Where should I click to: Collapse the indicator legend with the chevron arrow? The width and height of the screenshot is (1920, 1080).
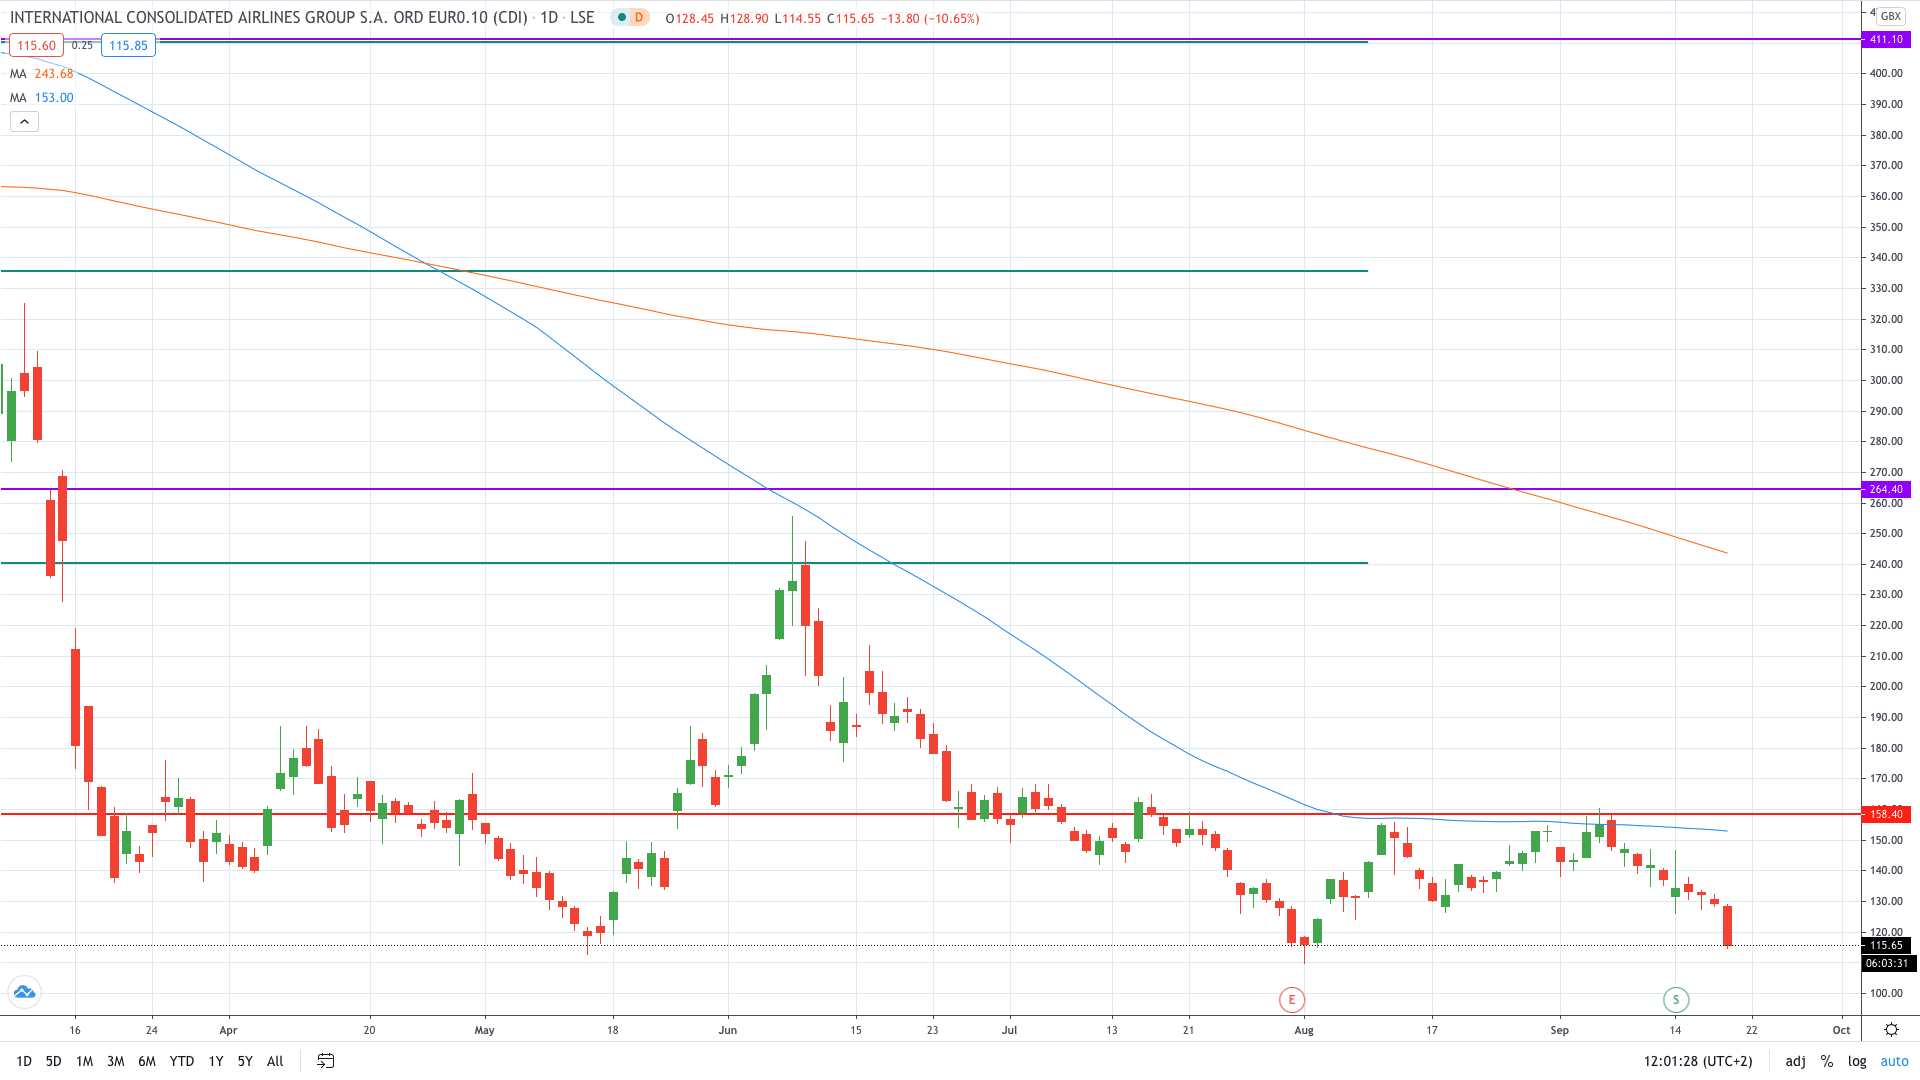[x=24, y=121]
